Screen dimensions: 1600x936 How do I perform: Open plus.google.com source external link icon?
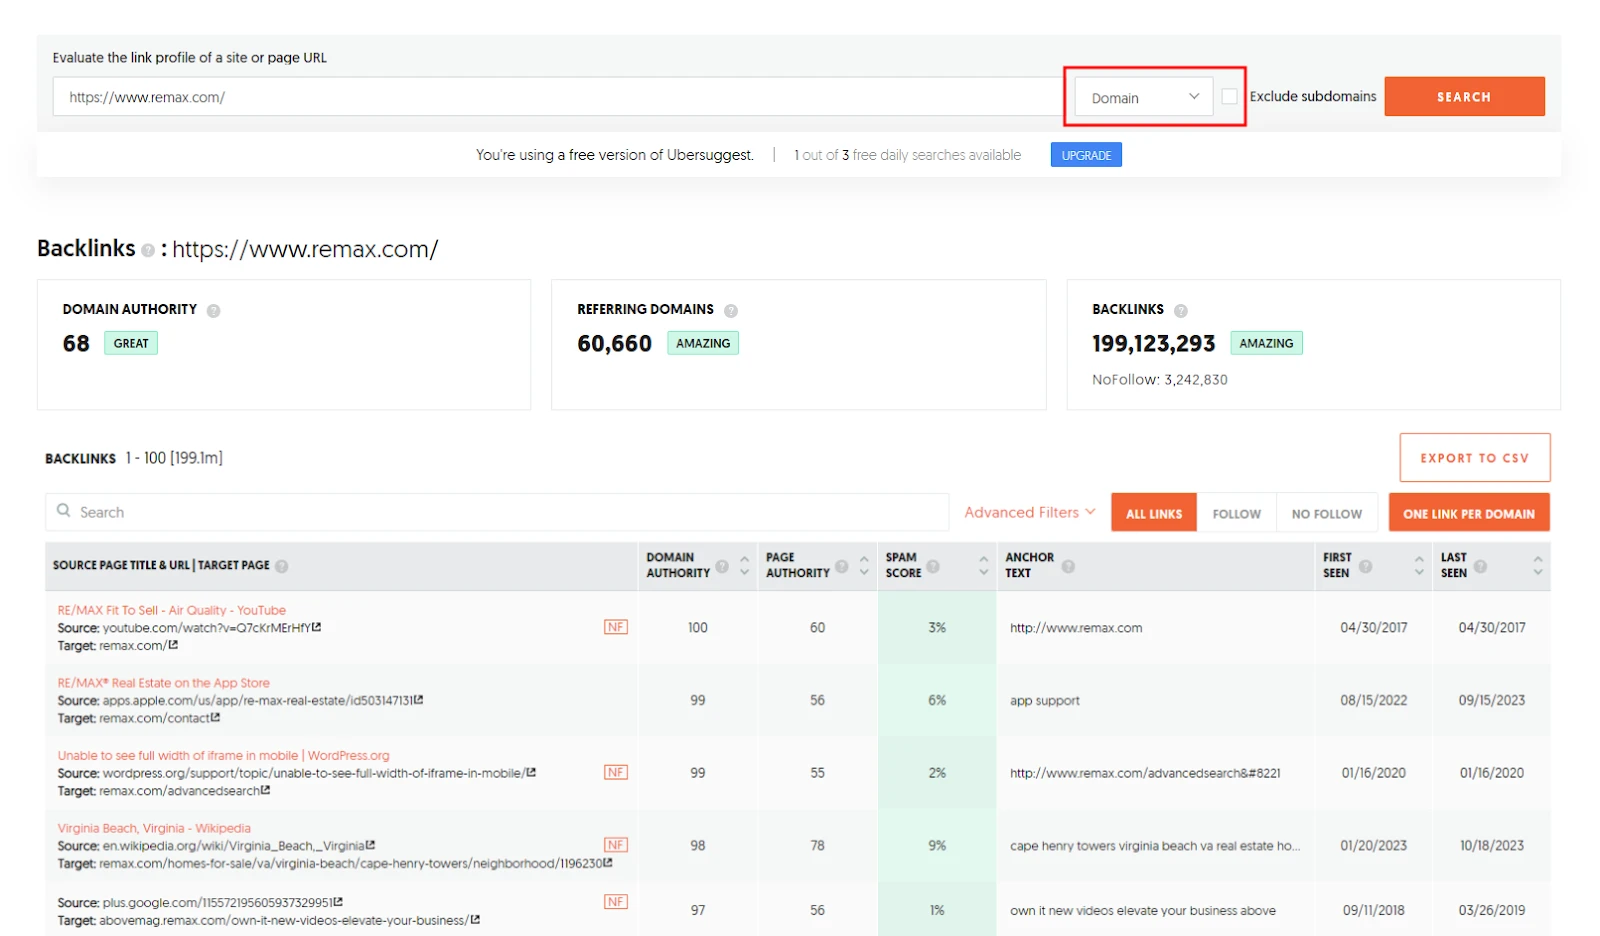[x=339, y=902]
